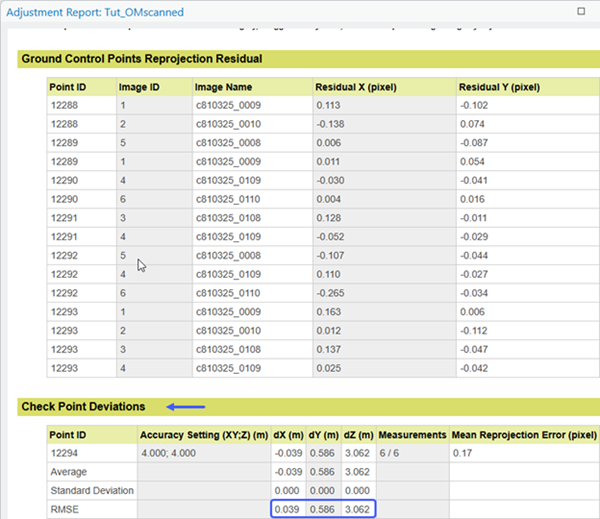Select residual X value -0.107
The image size is (600, 519).
pos(330,255)
